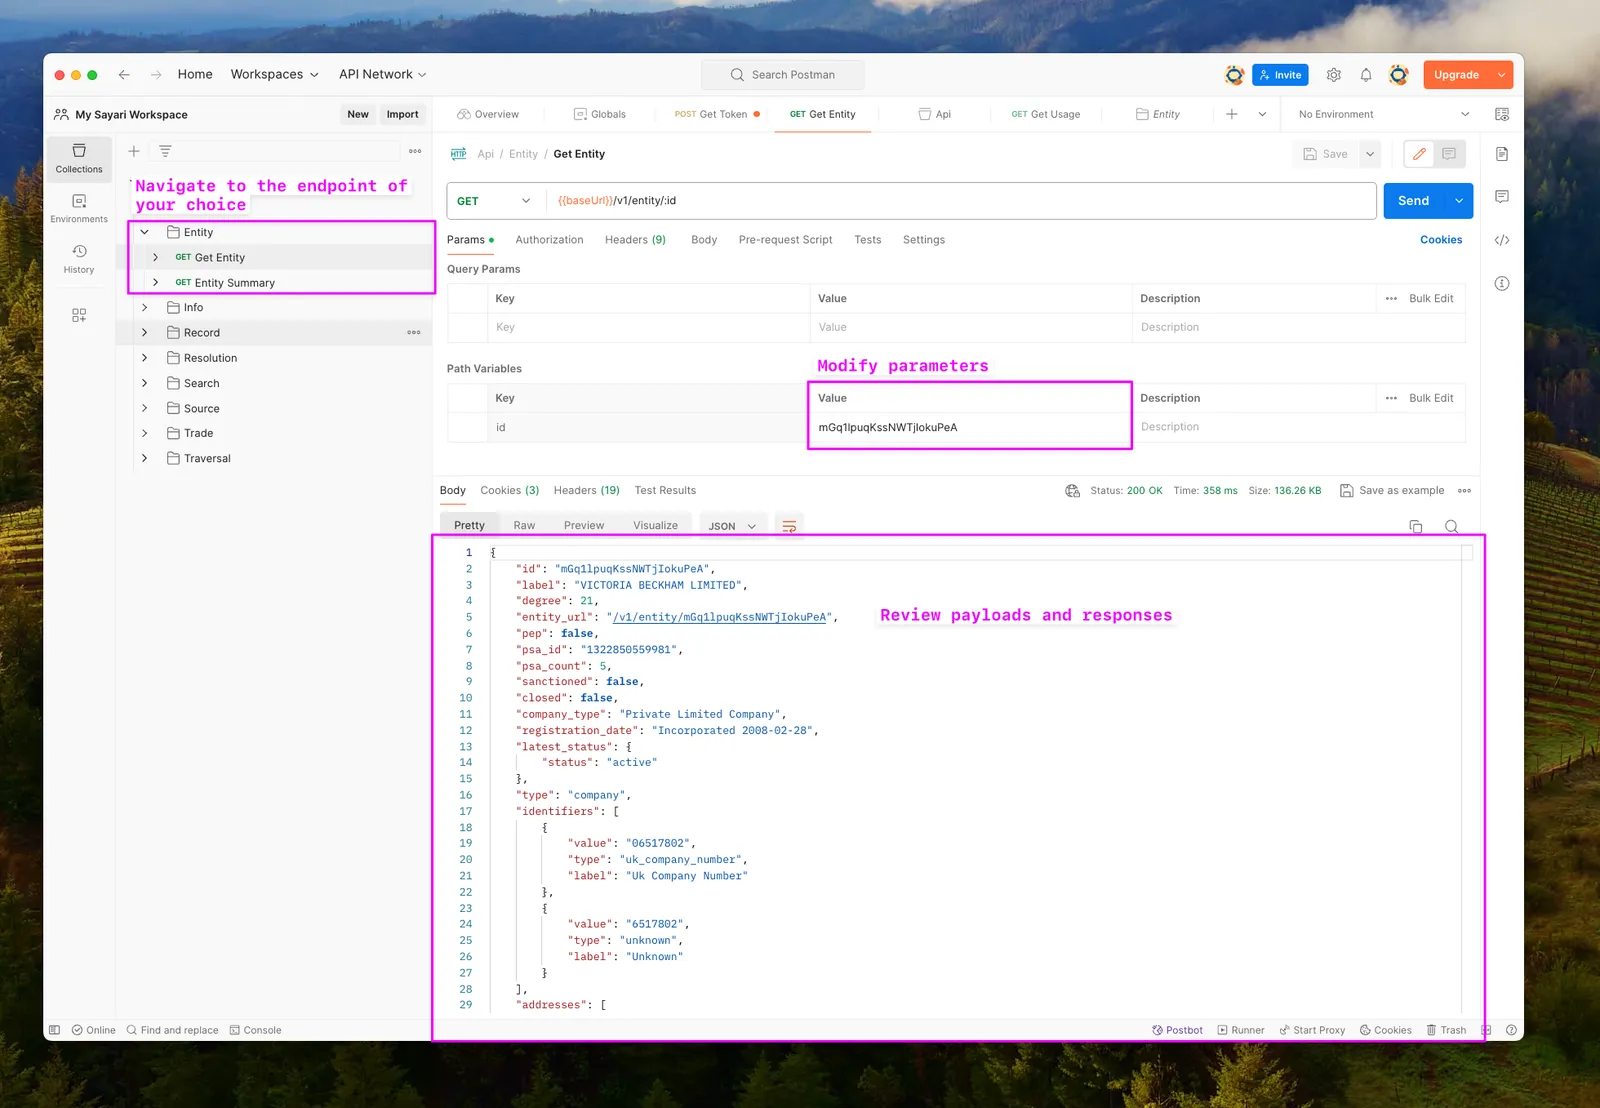1600x1108 pixels.
Task: Switch to the Authorization tab
Action: [x=549, y=240]
